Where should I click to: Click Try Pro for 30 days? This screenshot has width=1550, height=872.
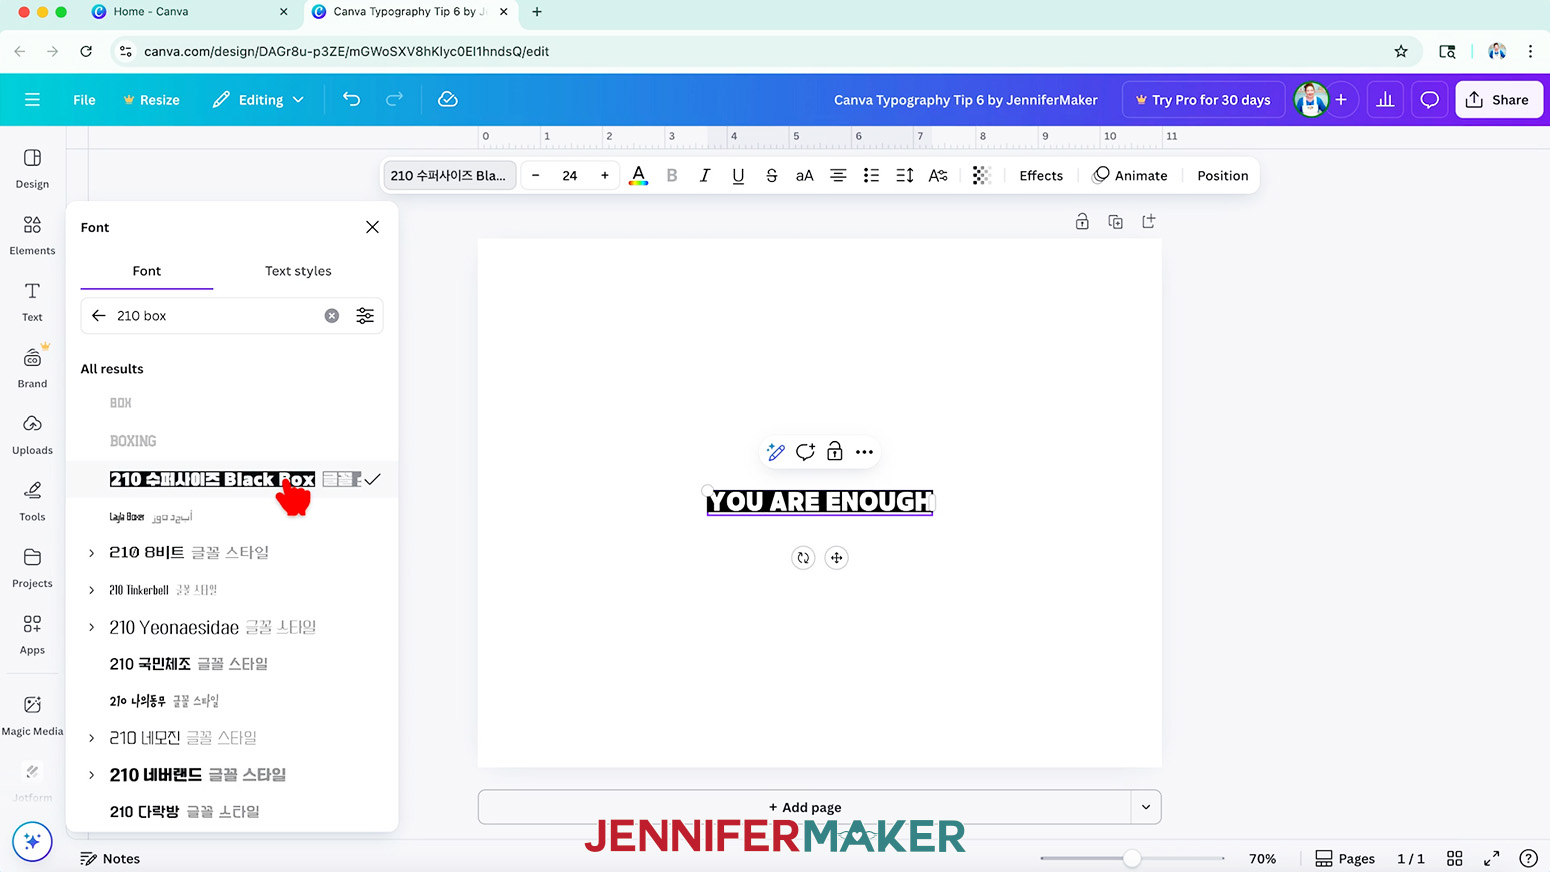tap(1202, 100)
